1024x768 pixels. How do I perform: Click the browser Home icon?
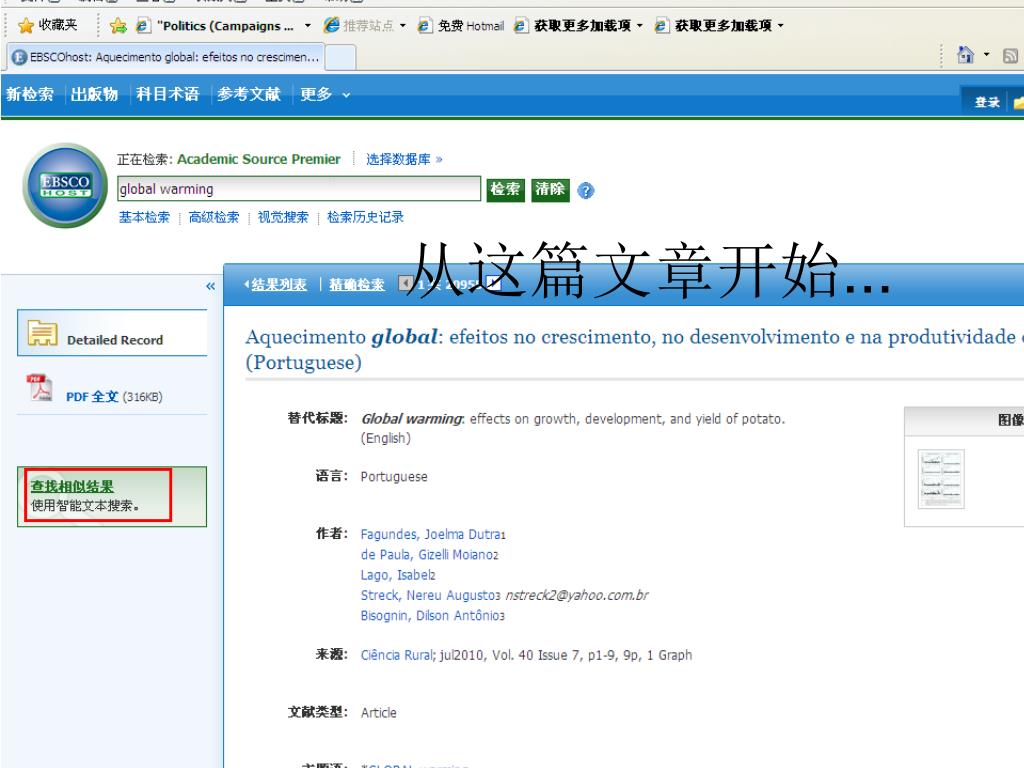click(965, 55)
